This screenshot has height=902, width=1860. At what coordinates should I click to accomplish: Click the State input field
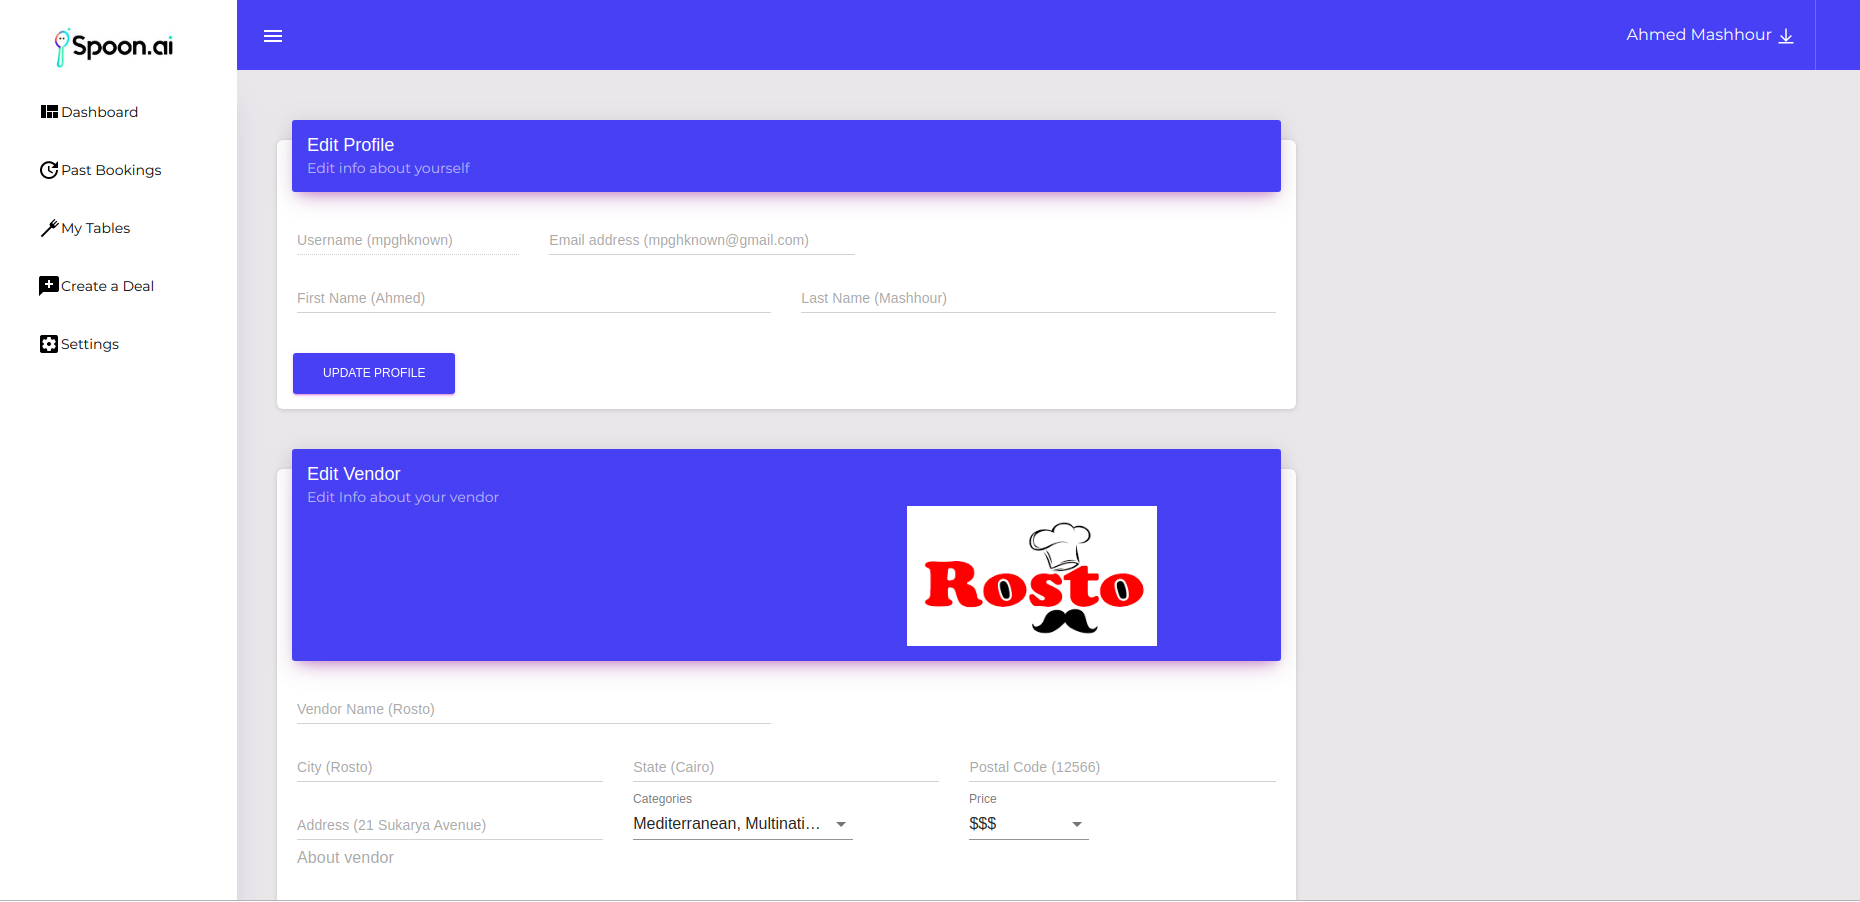786,767
